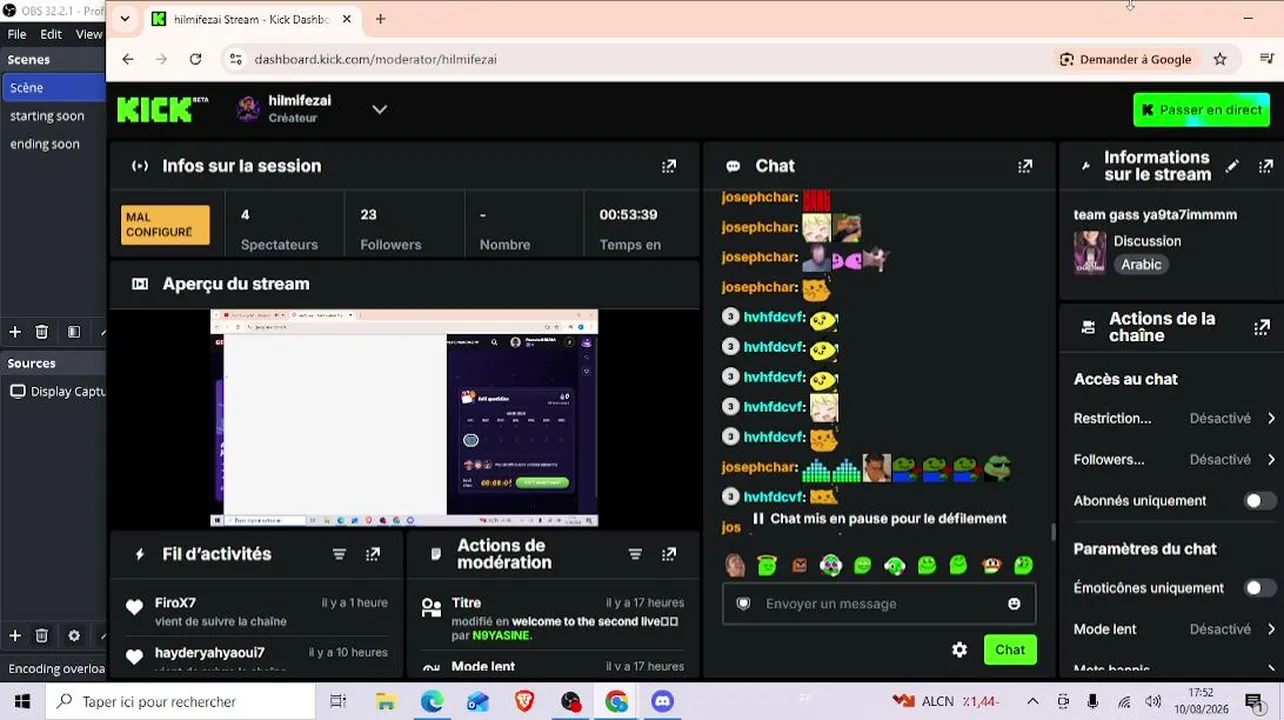The image size is (1284, 720).
Task: Add a scene in OBS Scenes panel
Action: [x=15, y=332]
